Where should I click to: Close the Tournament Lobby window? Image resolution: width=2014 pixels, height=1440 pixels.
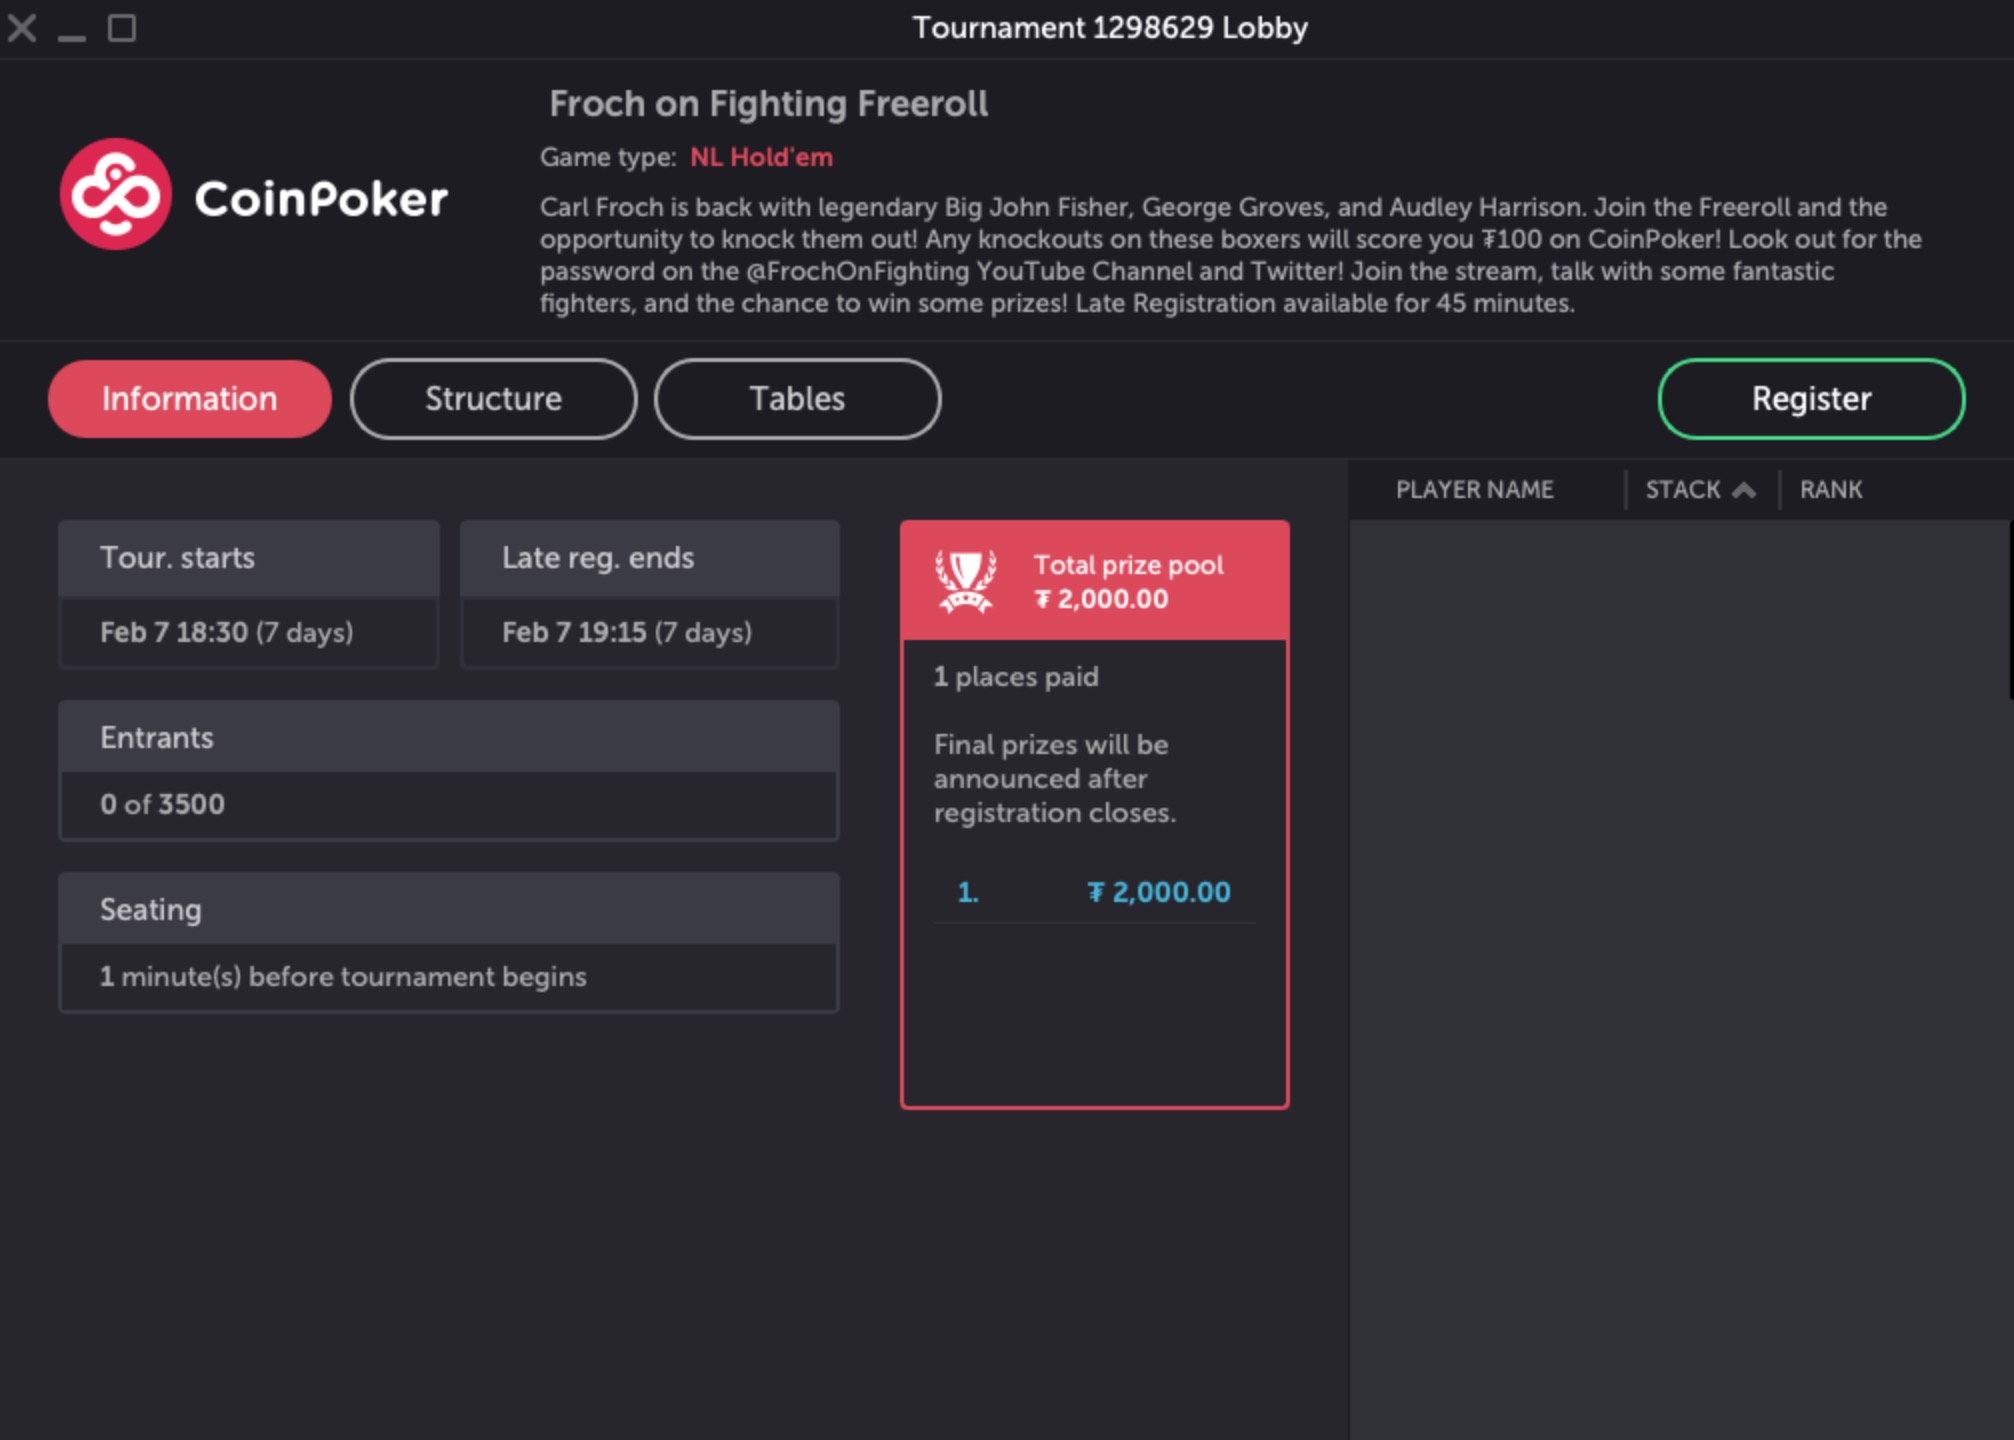[22, 28]
